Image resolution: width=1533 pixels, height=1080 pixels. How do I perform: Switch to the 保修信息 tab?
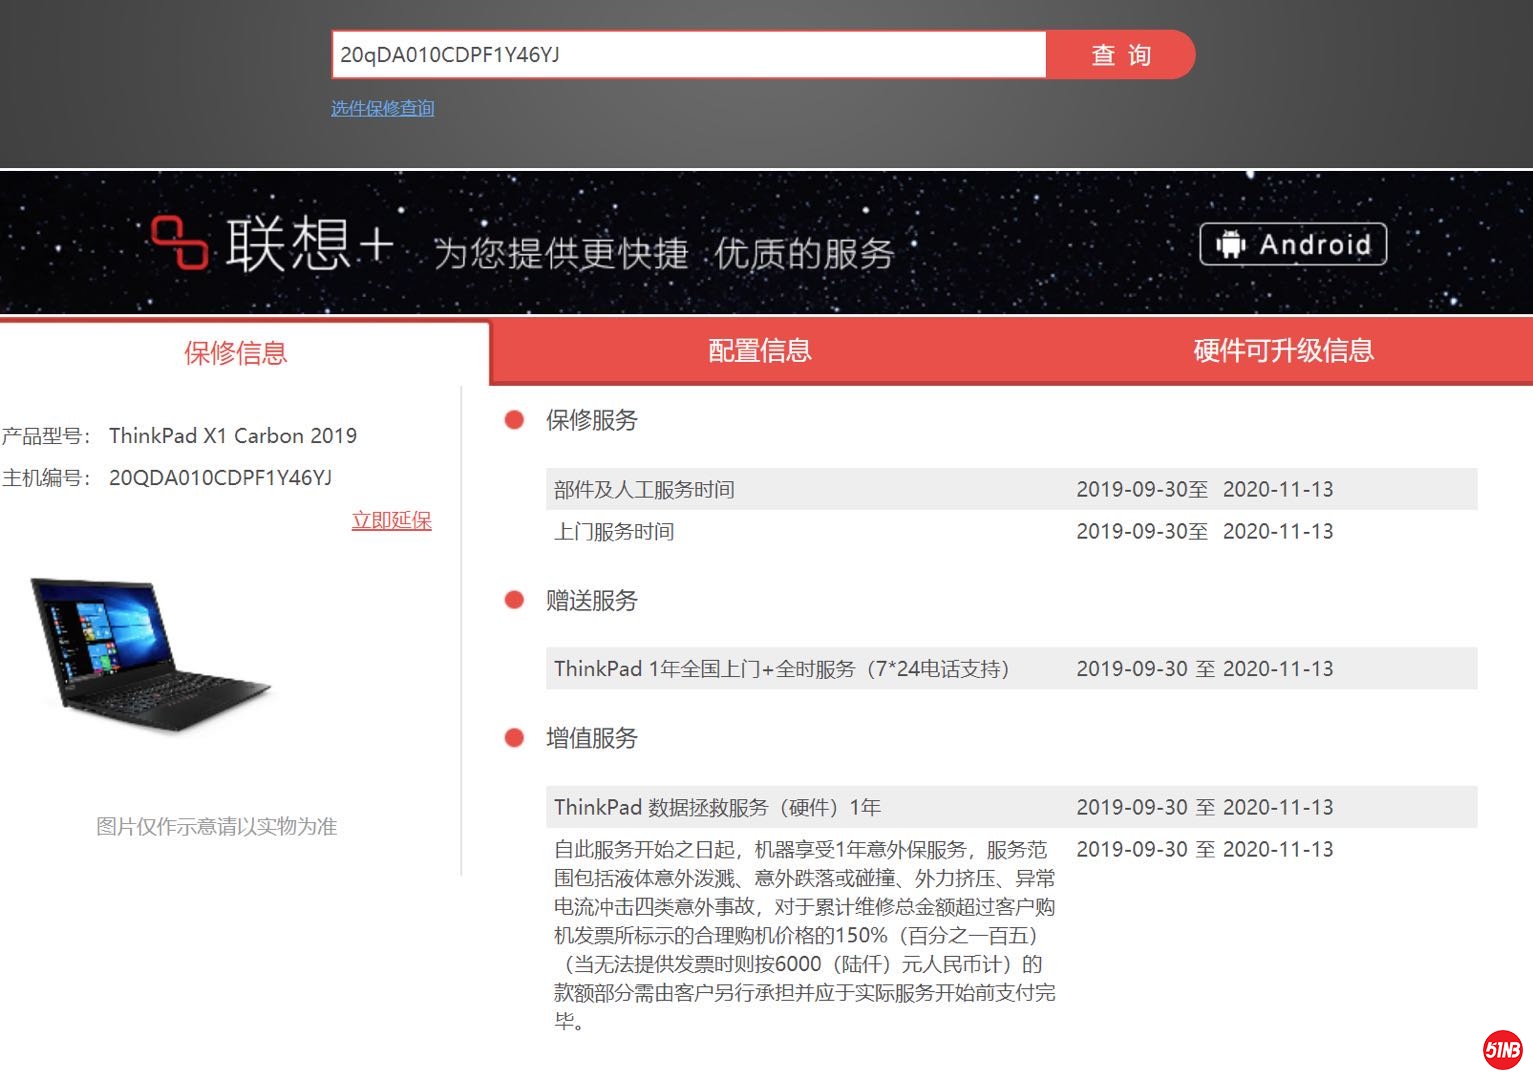click(x=235, y=352)
